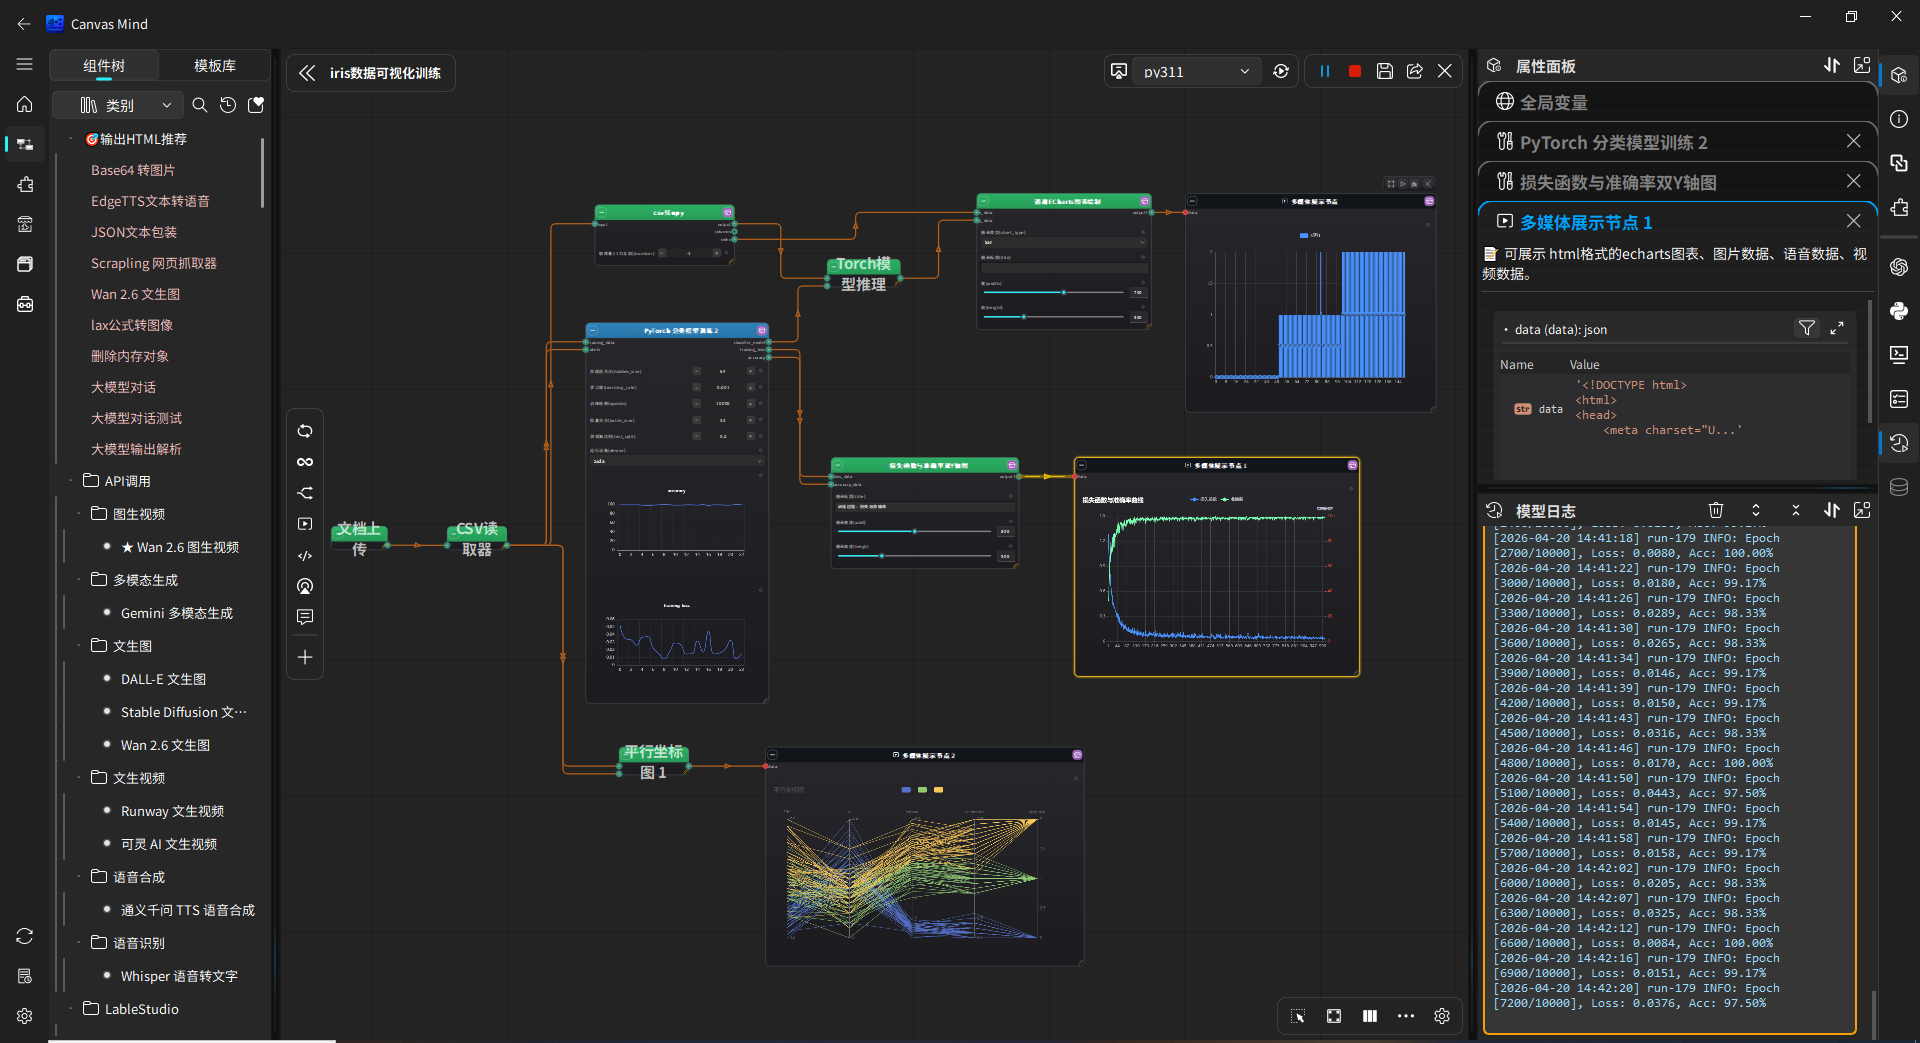The image size is (1920, 1043).
Task: Collapse the canvas header with double chevron
Action: click(307, 73)
